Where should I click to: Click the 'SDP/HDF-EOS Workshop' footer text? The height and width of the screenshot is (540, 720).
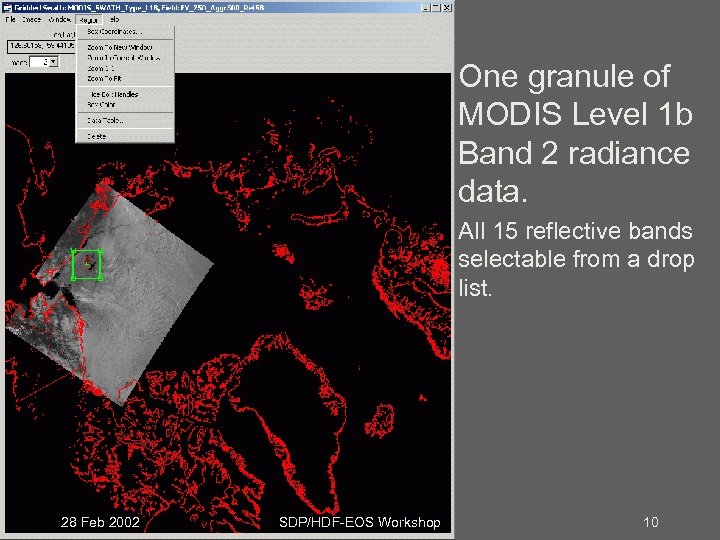(x=360, y=522)
